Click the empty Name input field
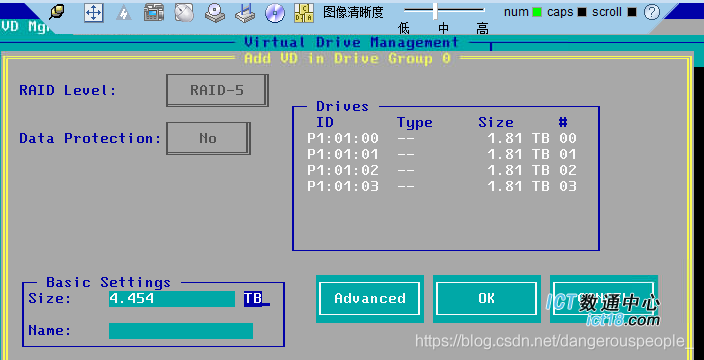Image resolution: width=704 pixels, height=360 pixels. click(181, 331)
